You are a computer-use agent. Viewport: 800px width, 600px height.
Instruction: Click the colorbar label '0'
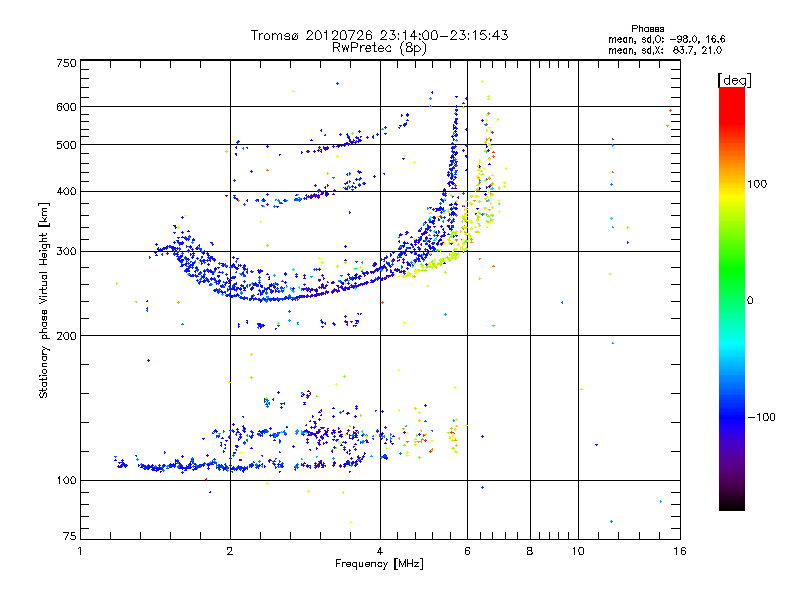click(x=749, y=301)
